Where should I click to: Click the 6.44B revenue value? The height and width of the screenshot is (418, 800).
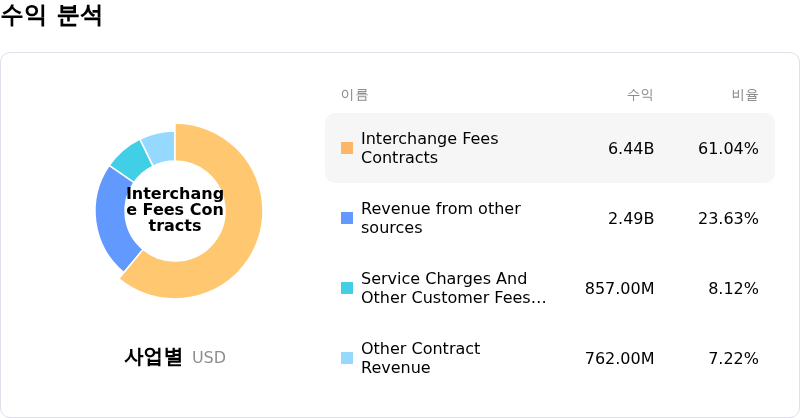point(631,148)
